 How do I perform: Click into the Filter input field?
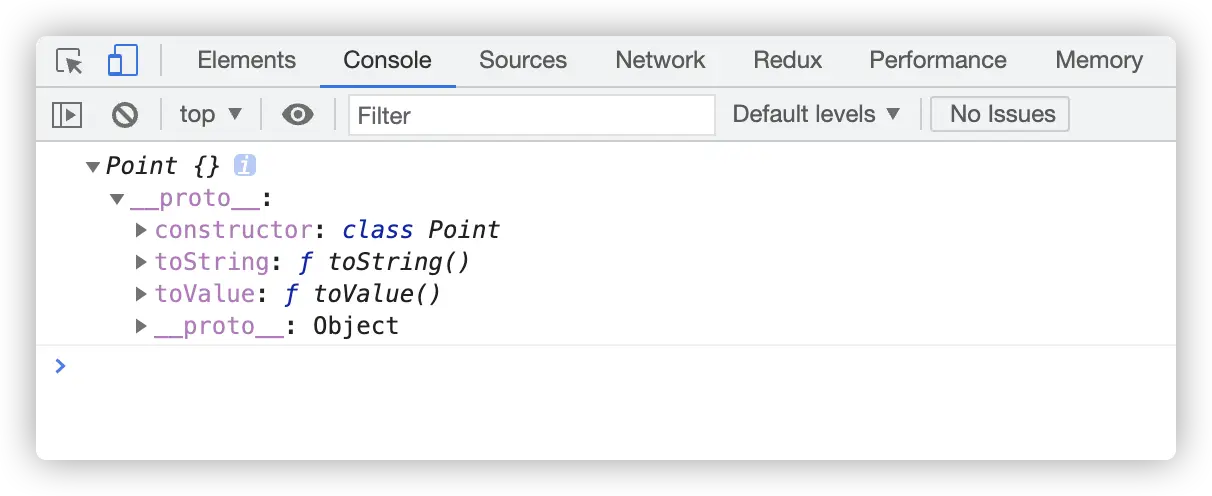530,115
